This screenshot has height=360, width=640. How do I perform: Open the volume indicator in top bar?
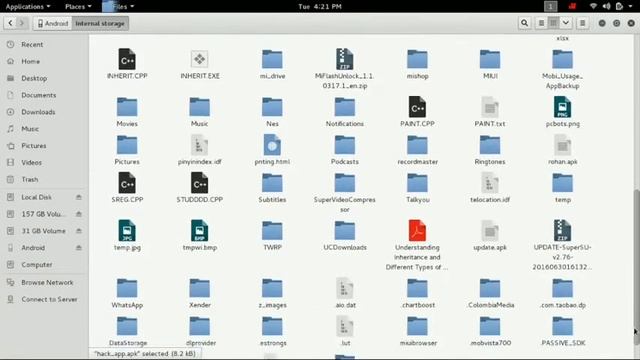[607, 6]
